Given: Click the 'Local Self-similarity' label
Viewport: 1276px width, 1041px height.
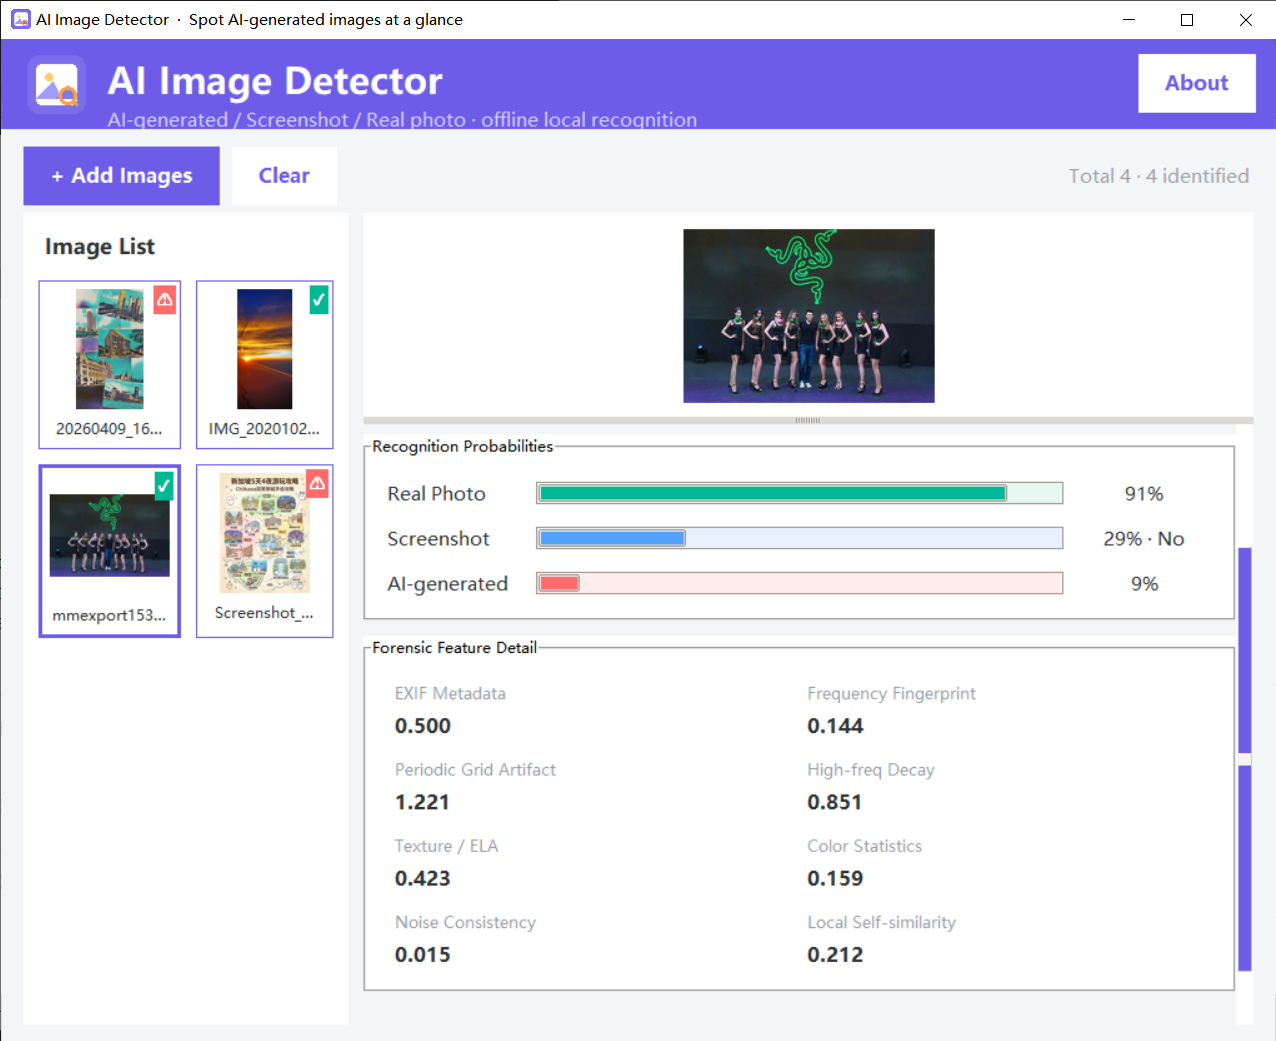Looking at the screenshot, I should pyautogui.click(x=882, y=922).
